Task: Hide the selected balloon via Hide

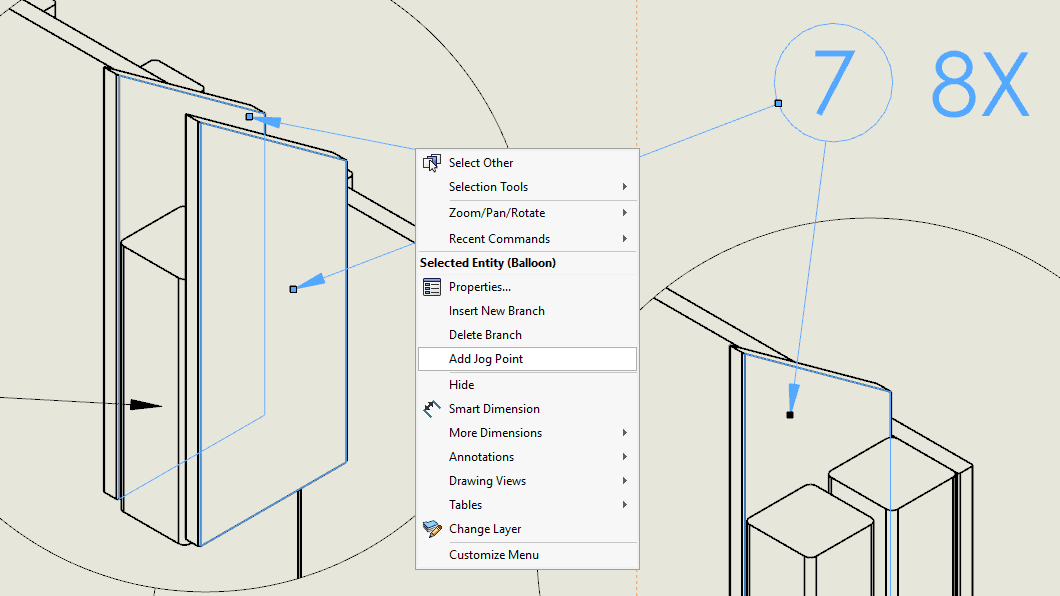Action: [461, 385]
